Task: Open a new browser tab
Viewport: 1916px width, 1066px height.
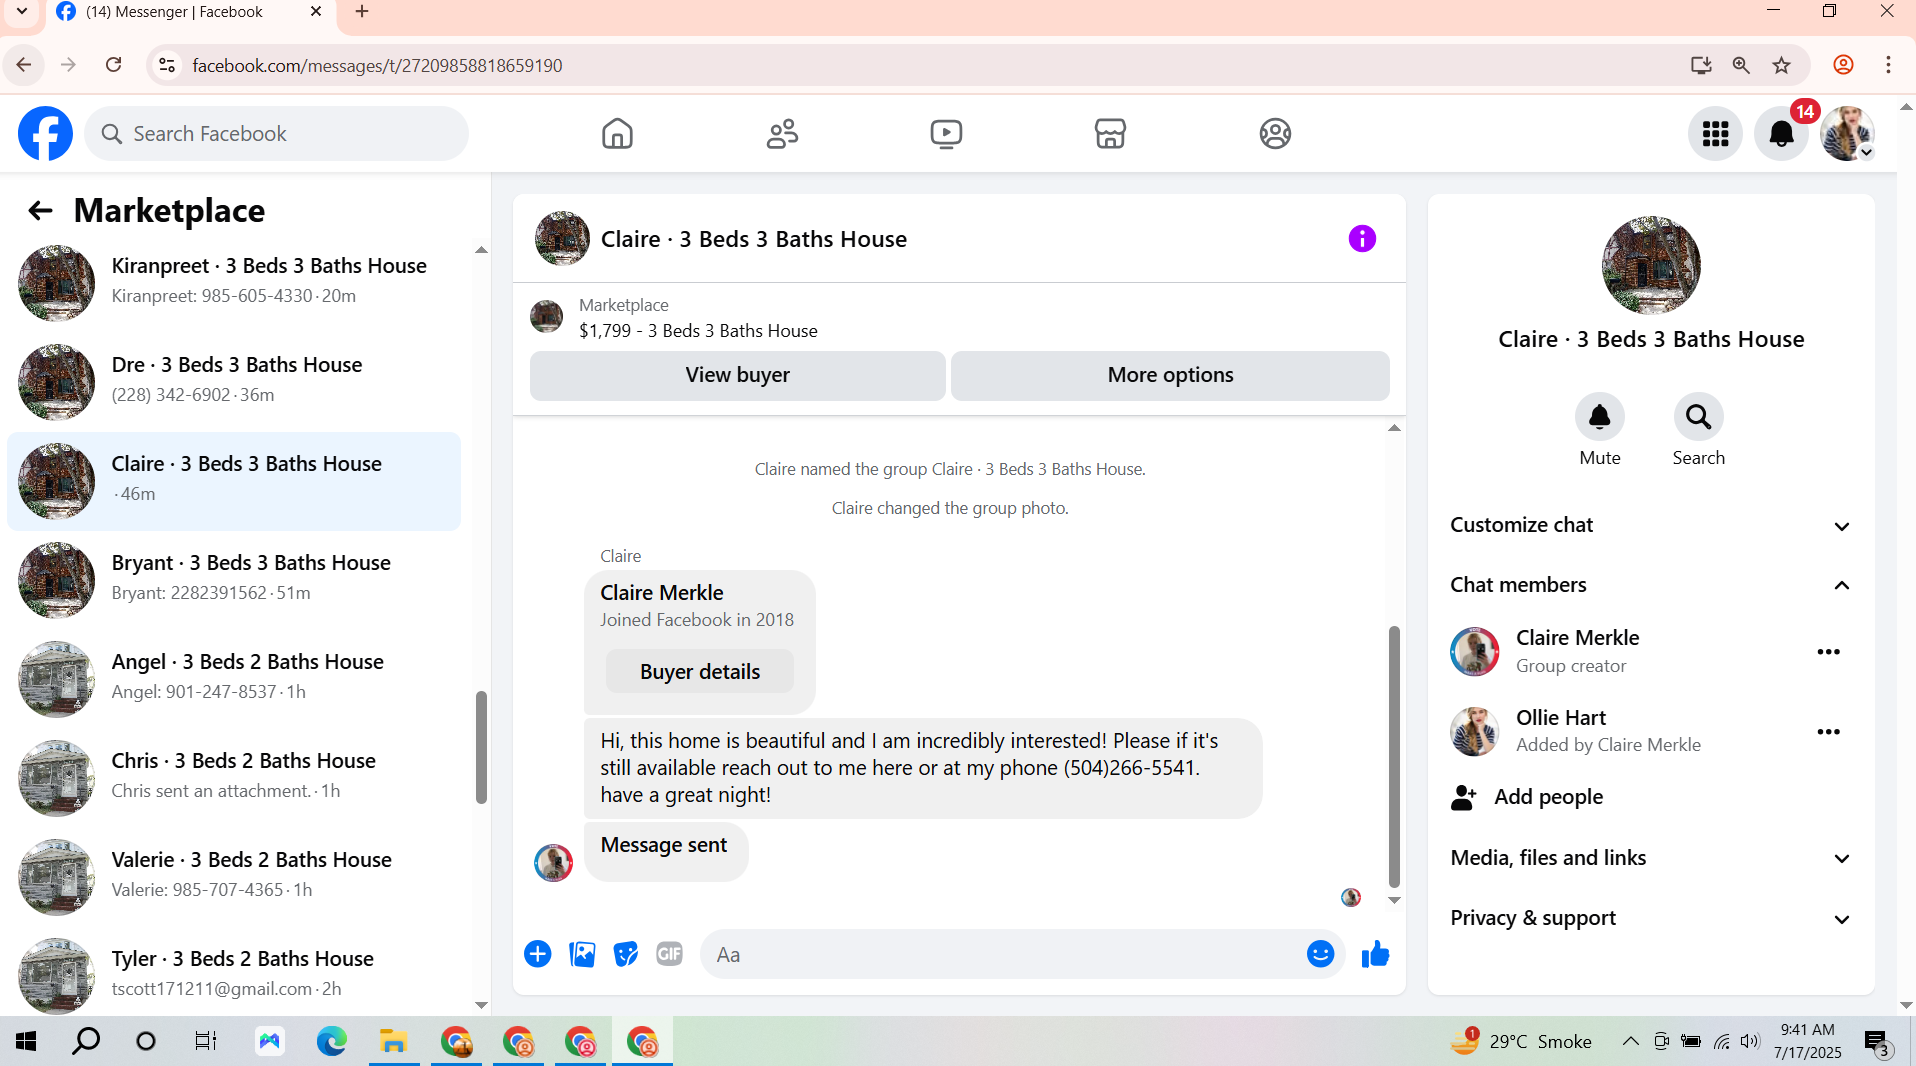Action: [x=362, y=12]
